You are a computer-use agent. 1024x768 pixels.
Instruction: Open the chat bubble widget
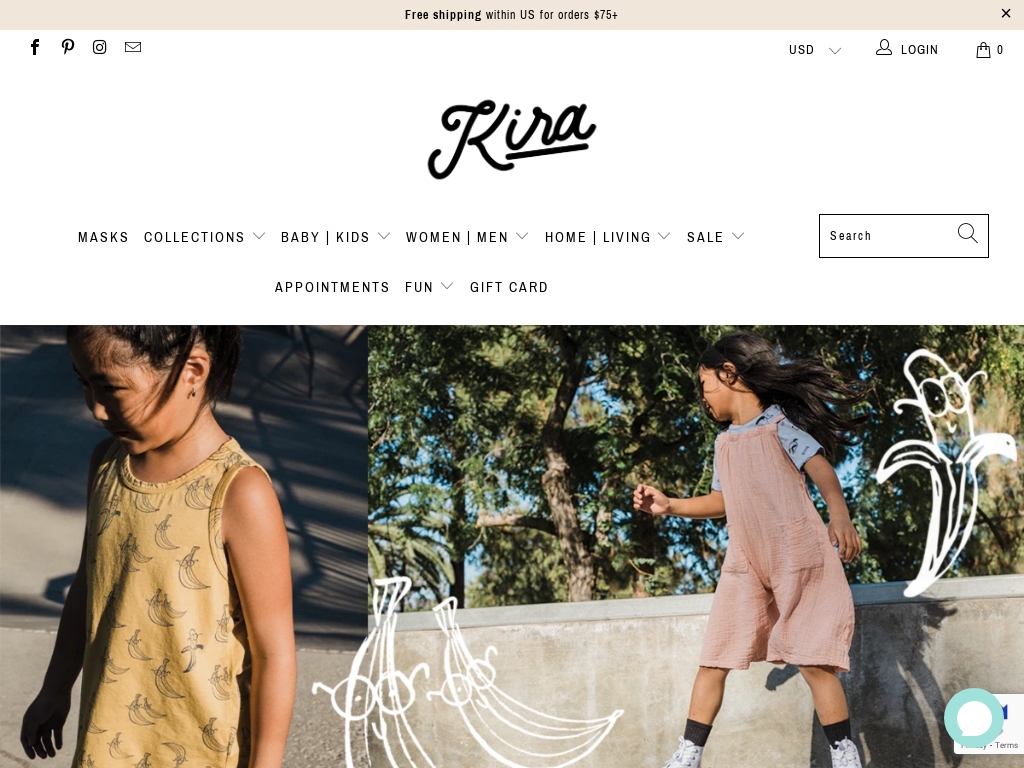[974, 718]
